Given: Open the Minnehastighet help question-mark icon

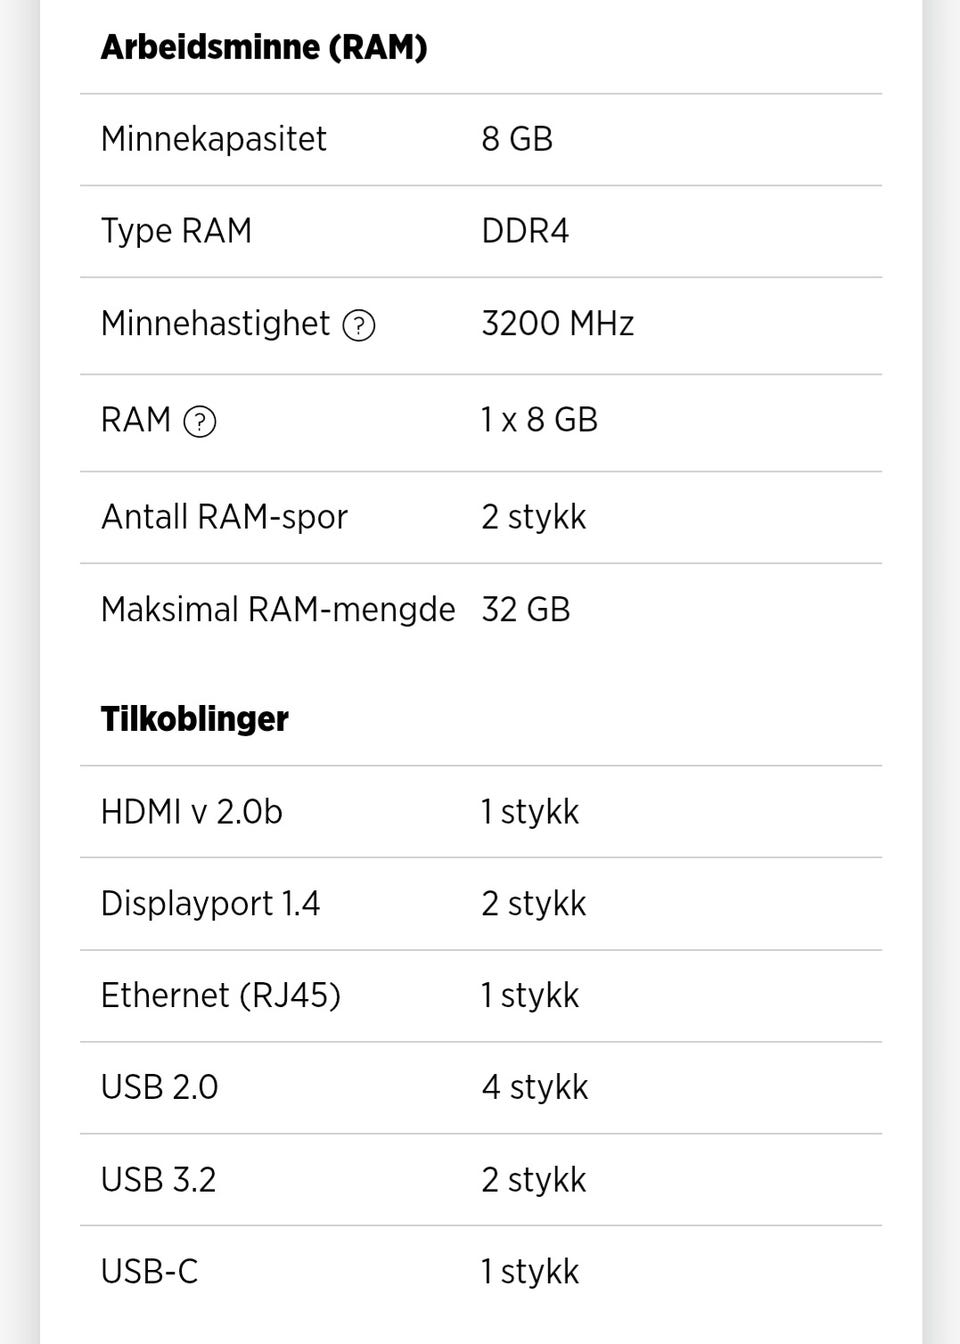Looking at the screenshot, I should coord(359,325).
